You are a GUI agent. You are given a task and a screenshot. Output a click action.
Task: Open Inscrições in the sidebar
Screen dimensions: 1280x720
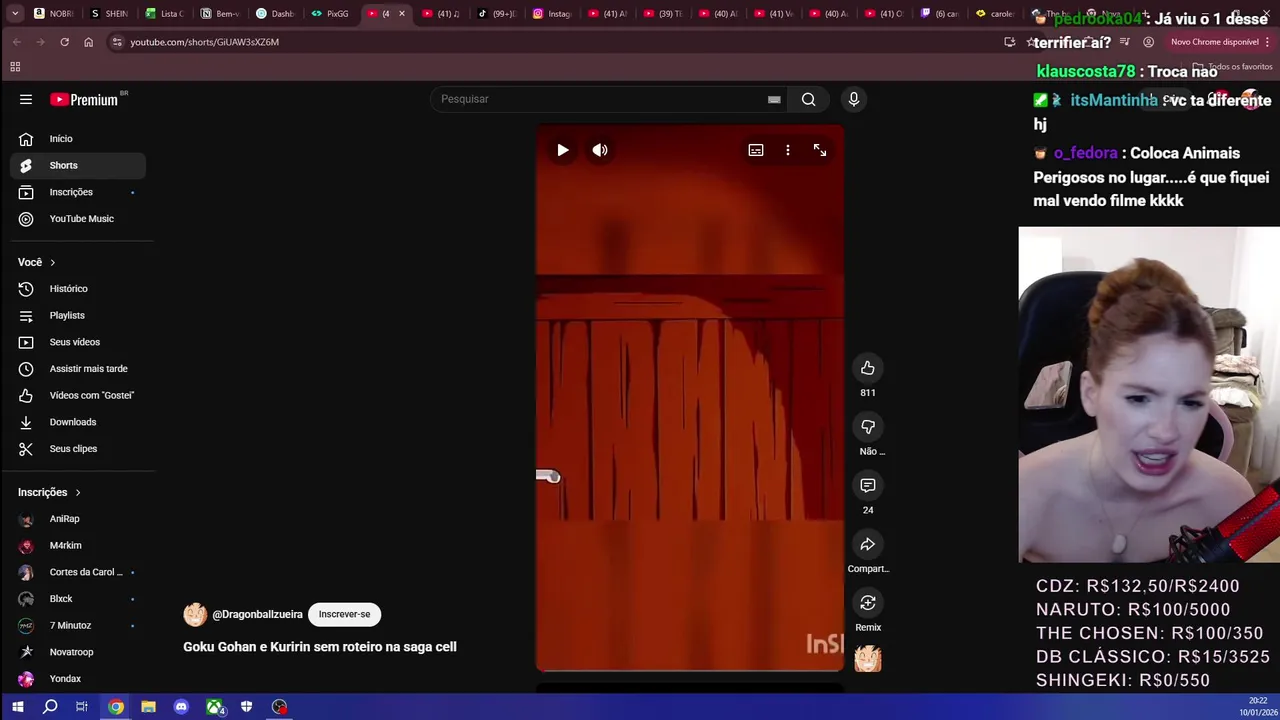pyautogui.click(x=78, y=192)
